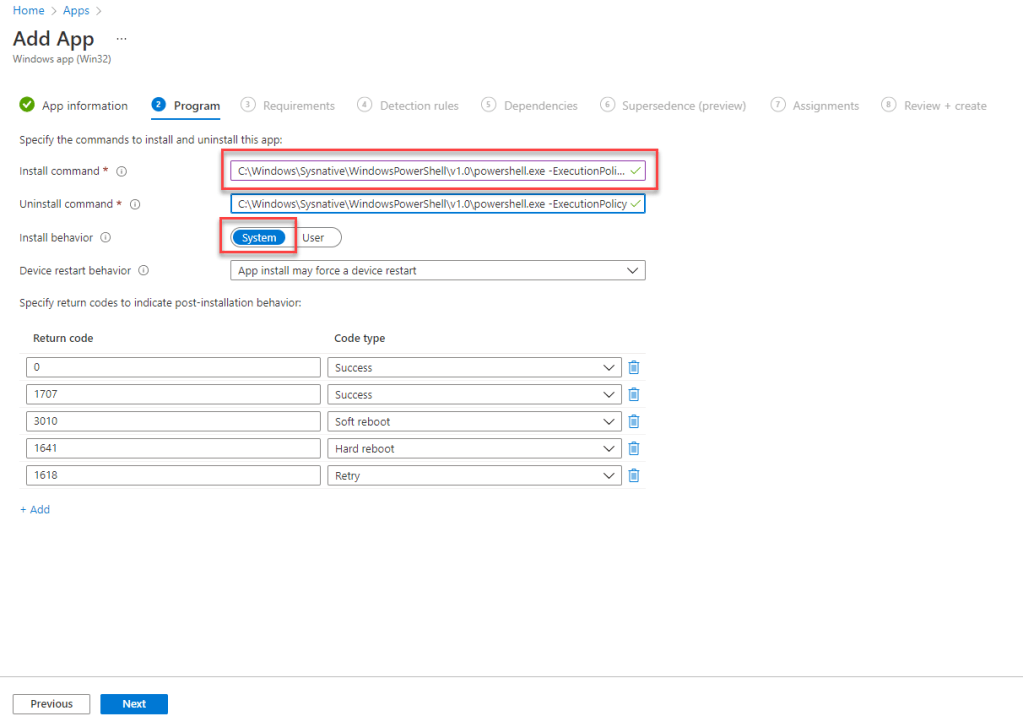Delete the return code 1707 row
This screenshot has height=727, width=1023.
(x=633, y=395)
